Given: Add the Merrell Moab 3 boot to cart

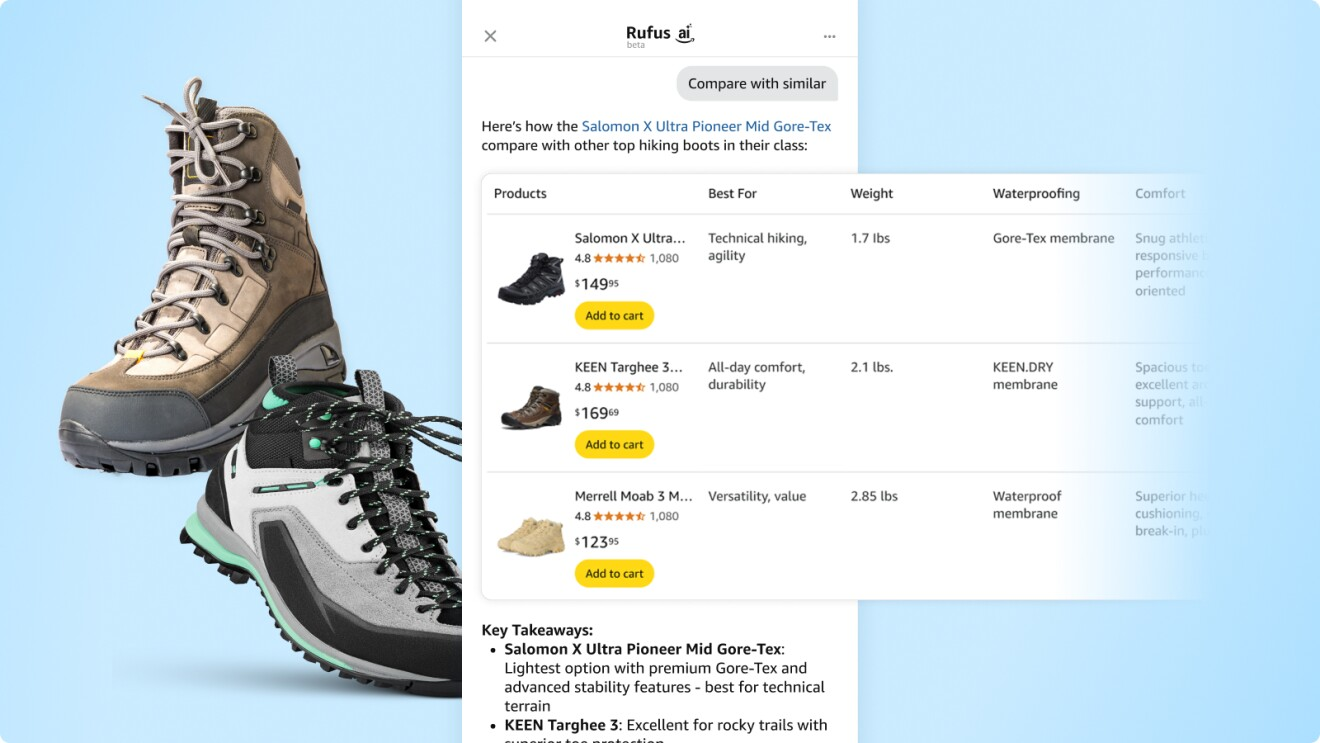Looking at the screenshot, I should [614, 574].
